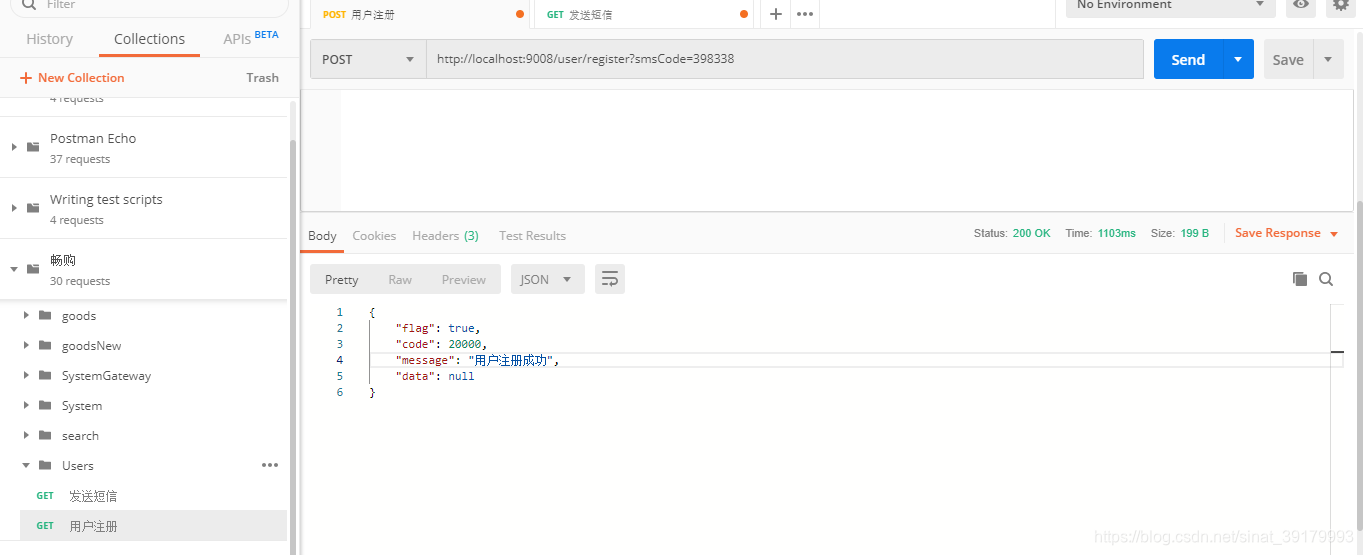
Task: Select Pretty response view
Action: [x=342, y=279]
